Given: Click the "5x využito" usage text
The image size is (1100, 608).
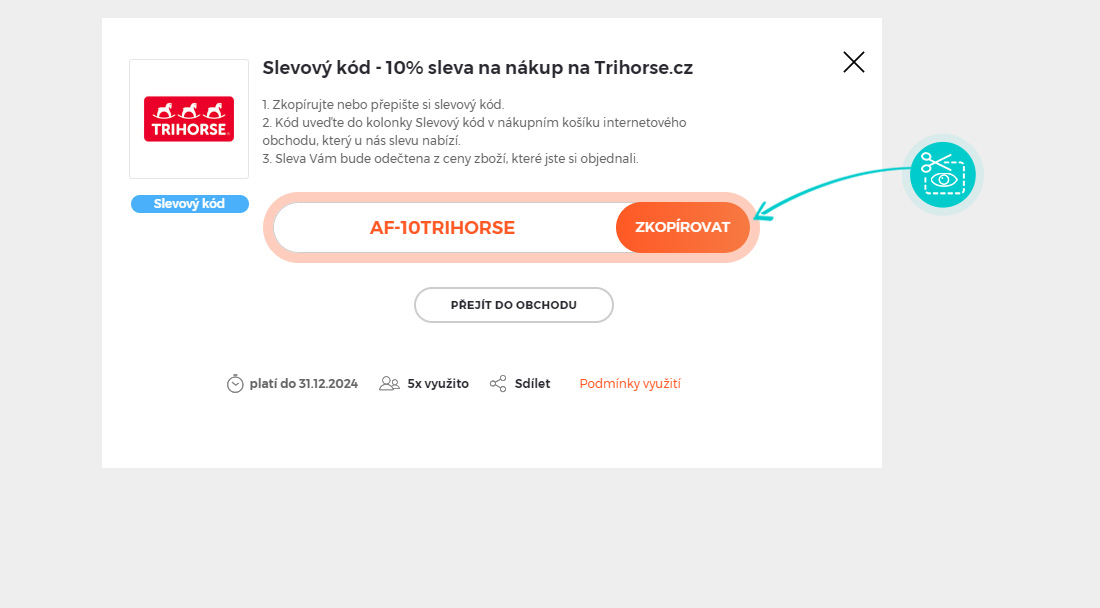Looking at the screenshot, I should coord(438,383).
